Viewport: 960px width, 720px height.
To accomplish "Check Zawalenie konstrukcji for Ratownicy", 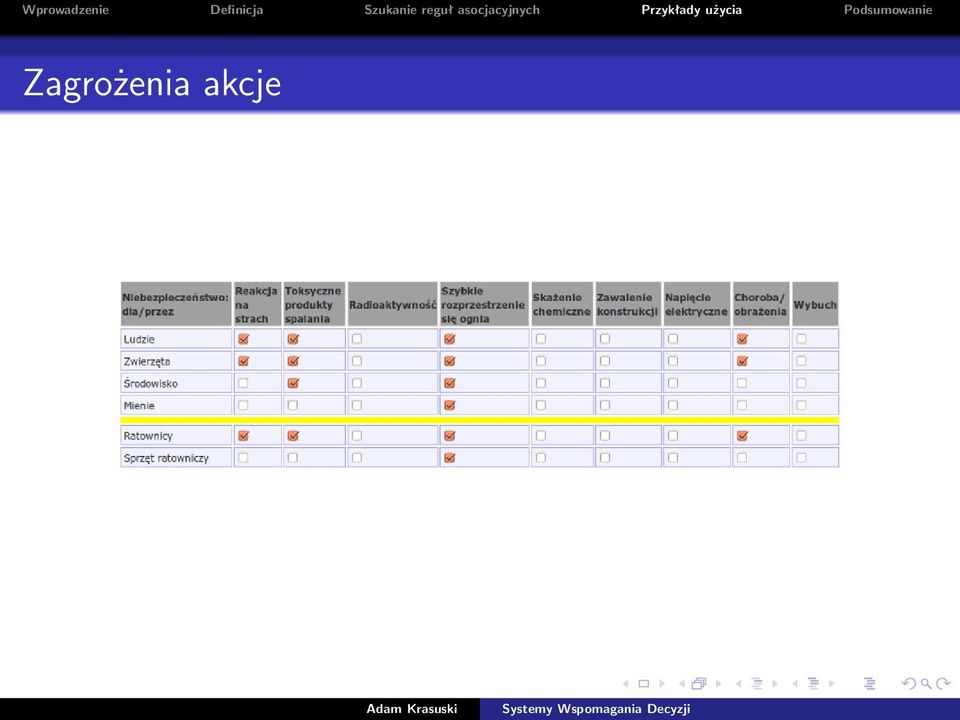I will point(605,436).
